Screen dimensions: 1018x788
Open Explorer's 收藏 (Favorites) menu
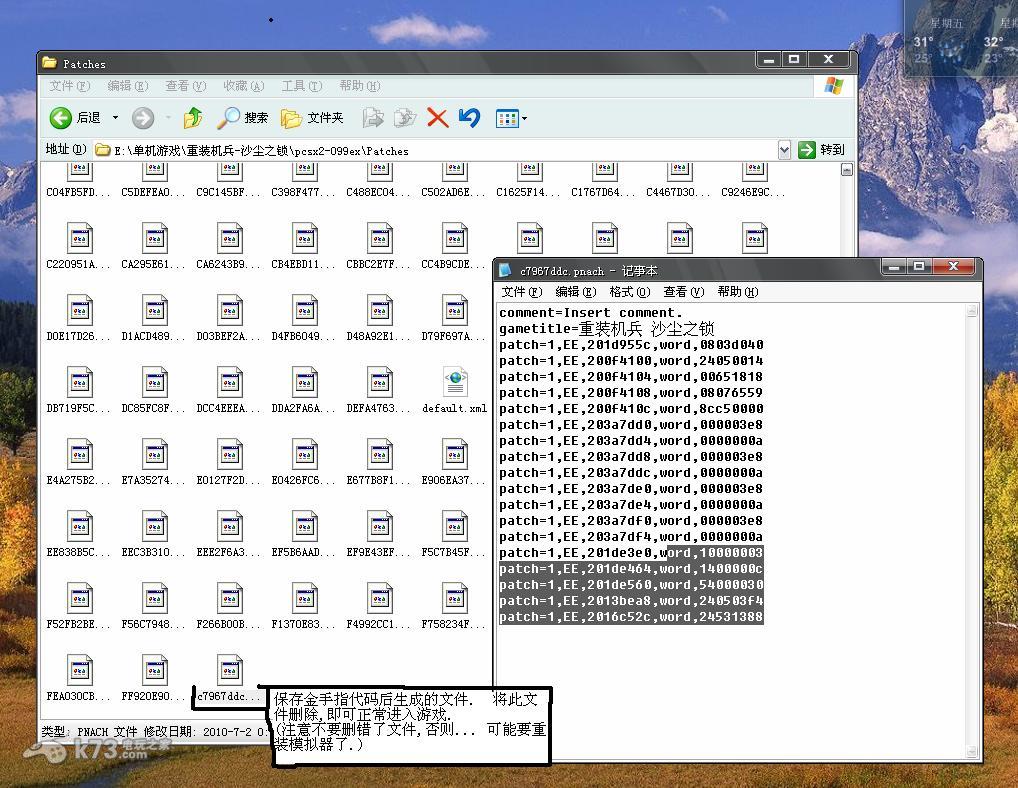(x=243, y=86)
